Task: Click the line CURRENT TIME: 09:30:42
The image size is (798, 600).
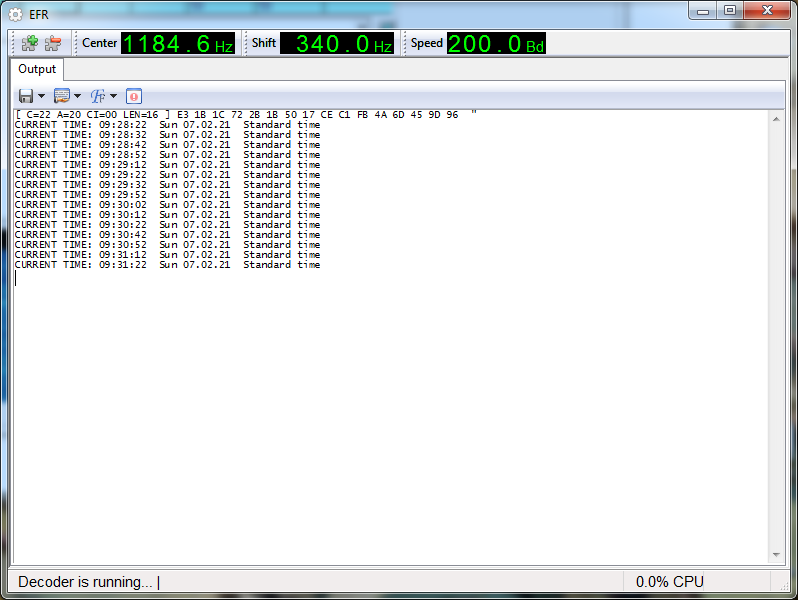Action: pos(167,235)
